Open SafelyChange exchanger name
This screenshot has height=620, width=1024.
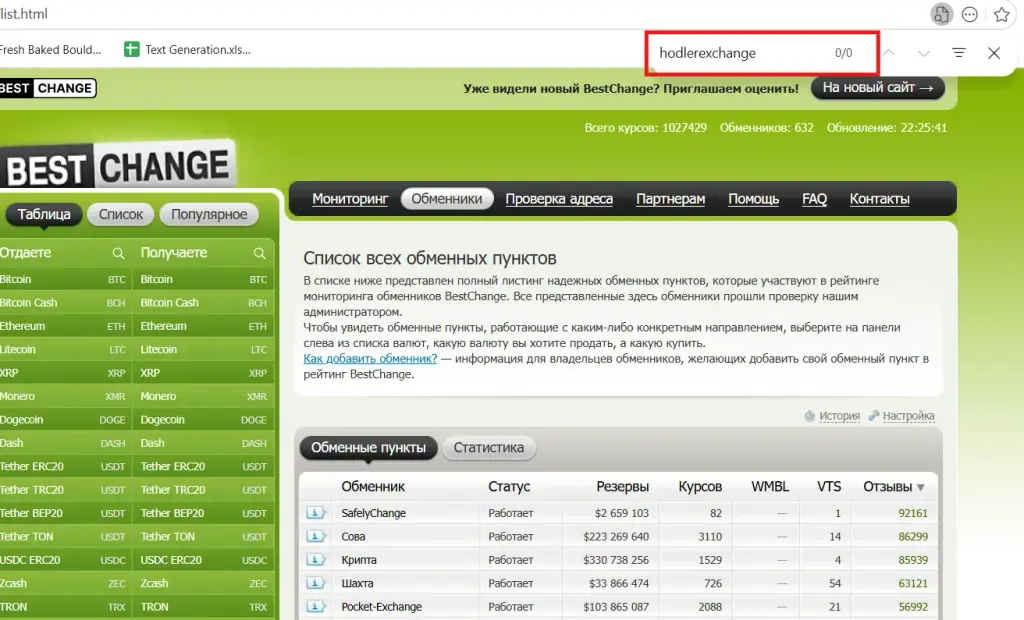374,513
